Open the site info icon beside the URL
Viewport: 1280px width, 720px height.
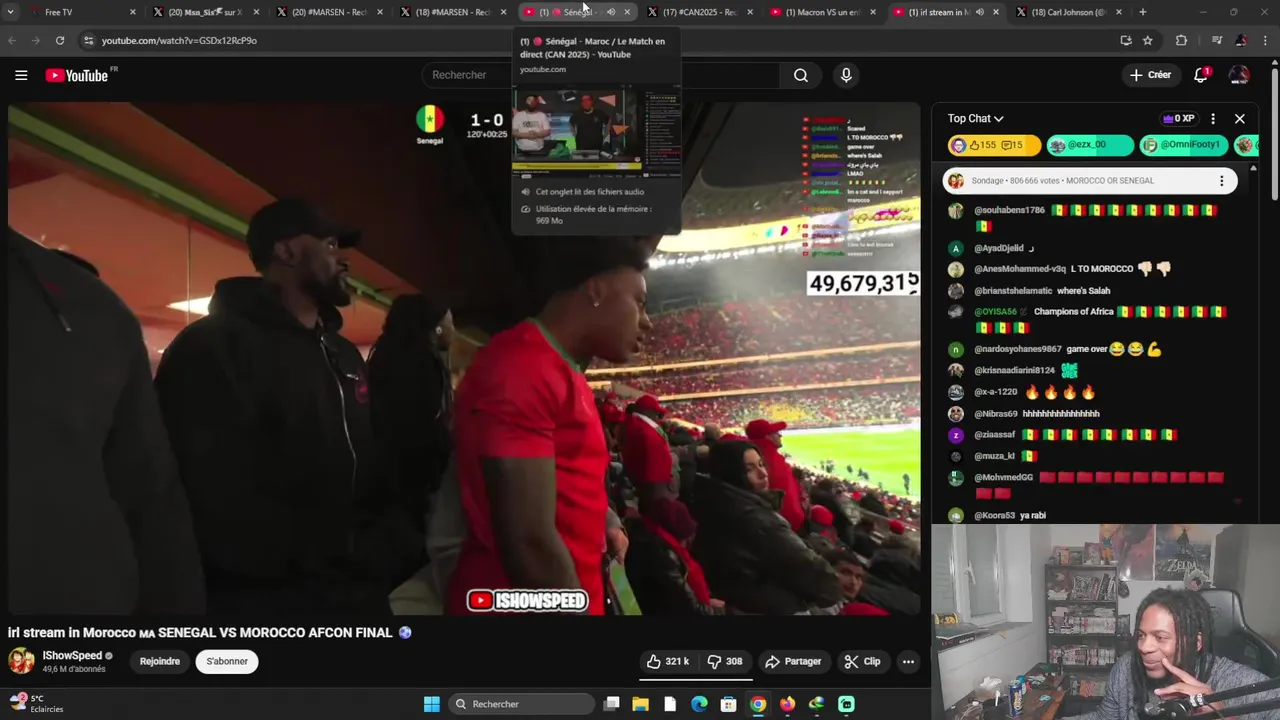pyautogui.click(x=89, y=40)
